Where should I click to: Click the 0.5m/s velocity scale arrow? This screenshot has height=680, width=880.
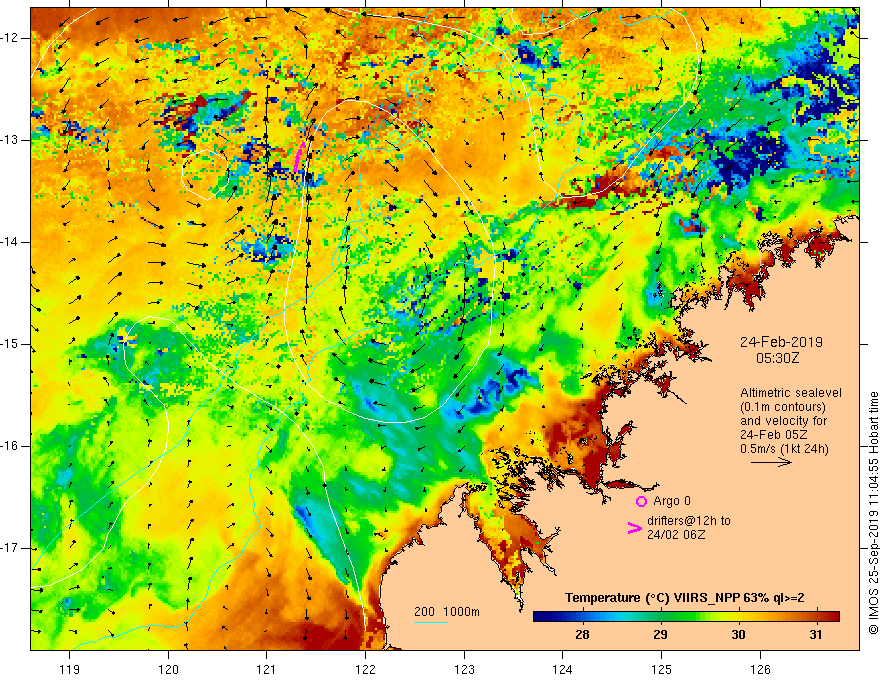pyautogui.click(x=771, y=462)
